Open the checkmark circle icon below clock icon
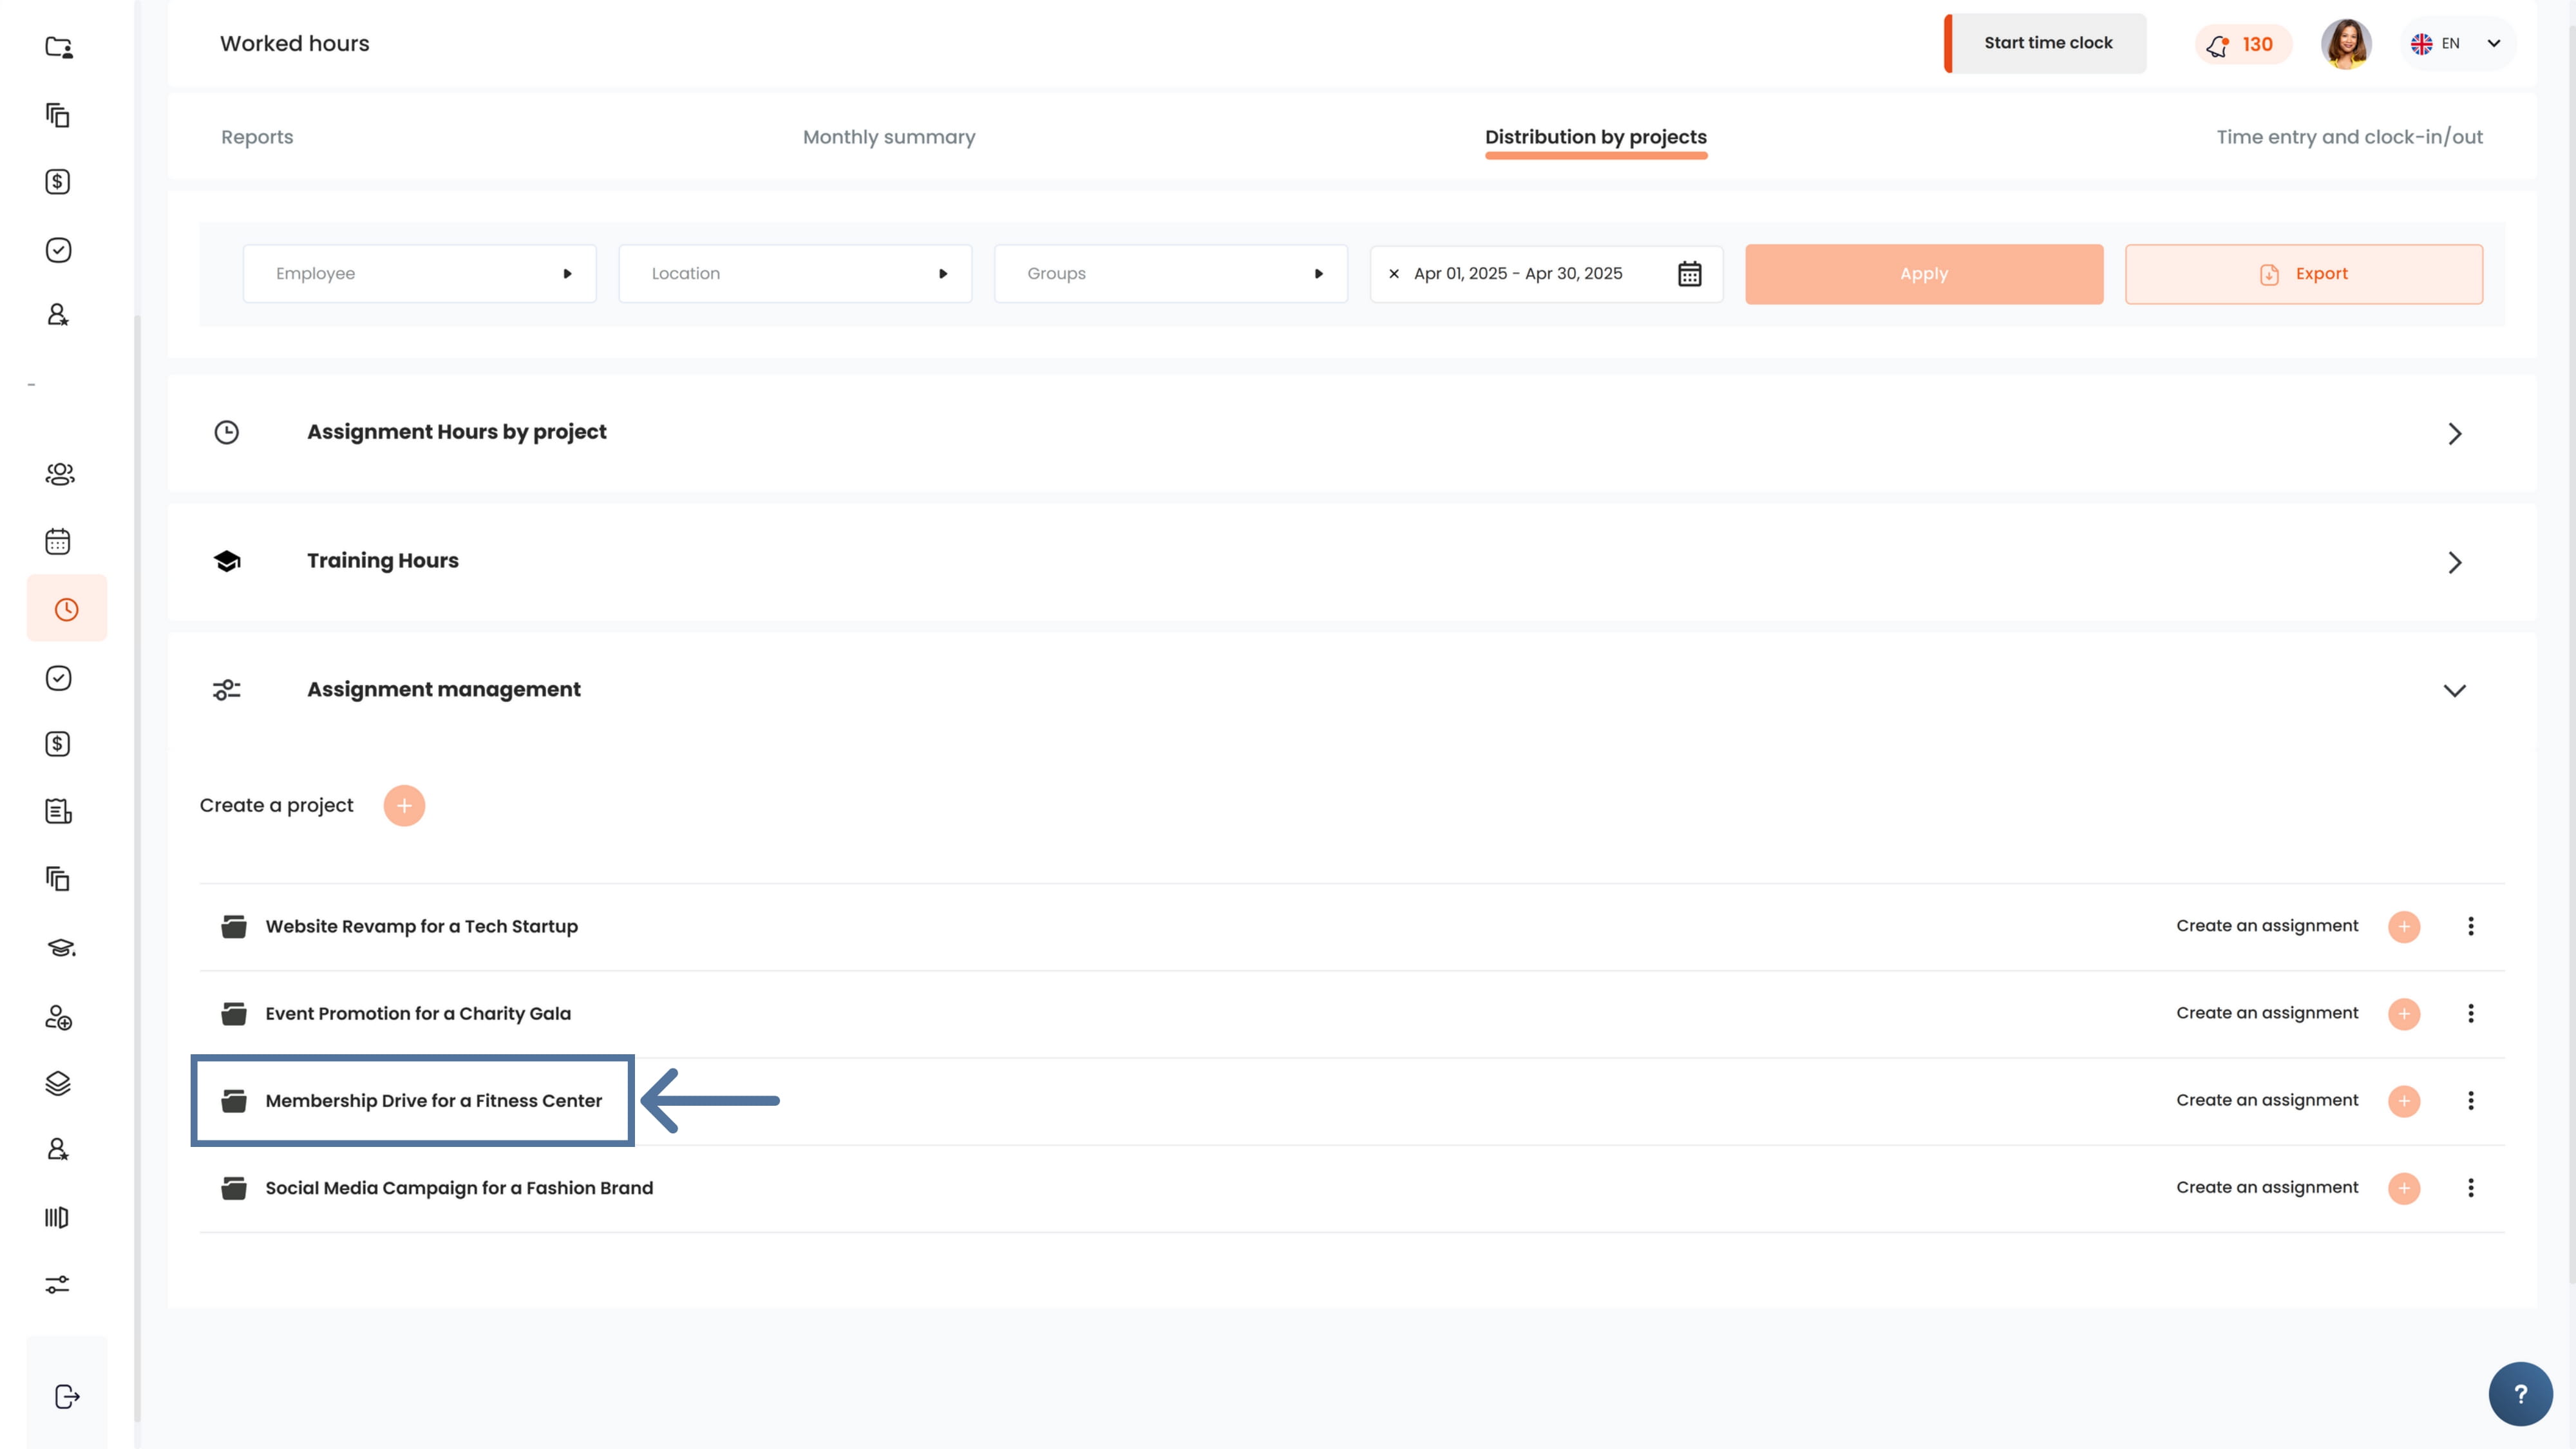The width and height of the screenshot is (2576, 1449). pyautogui.click(x=58, y=678)
